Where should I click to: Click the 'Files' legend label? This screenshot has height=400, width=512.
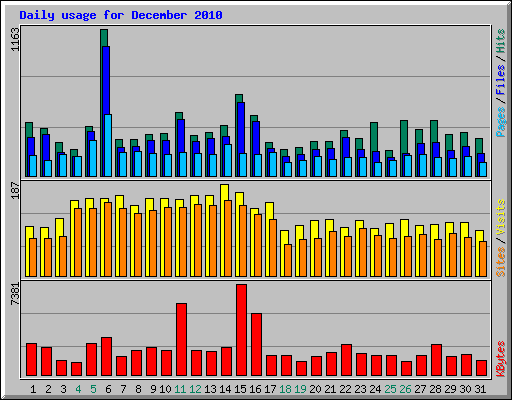500,80
